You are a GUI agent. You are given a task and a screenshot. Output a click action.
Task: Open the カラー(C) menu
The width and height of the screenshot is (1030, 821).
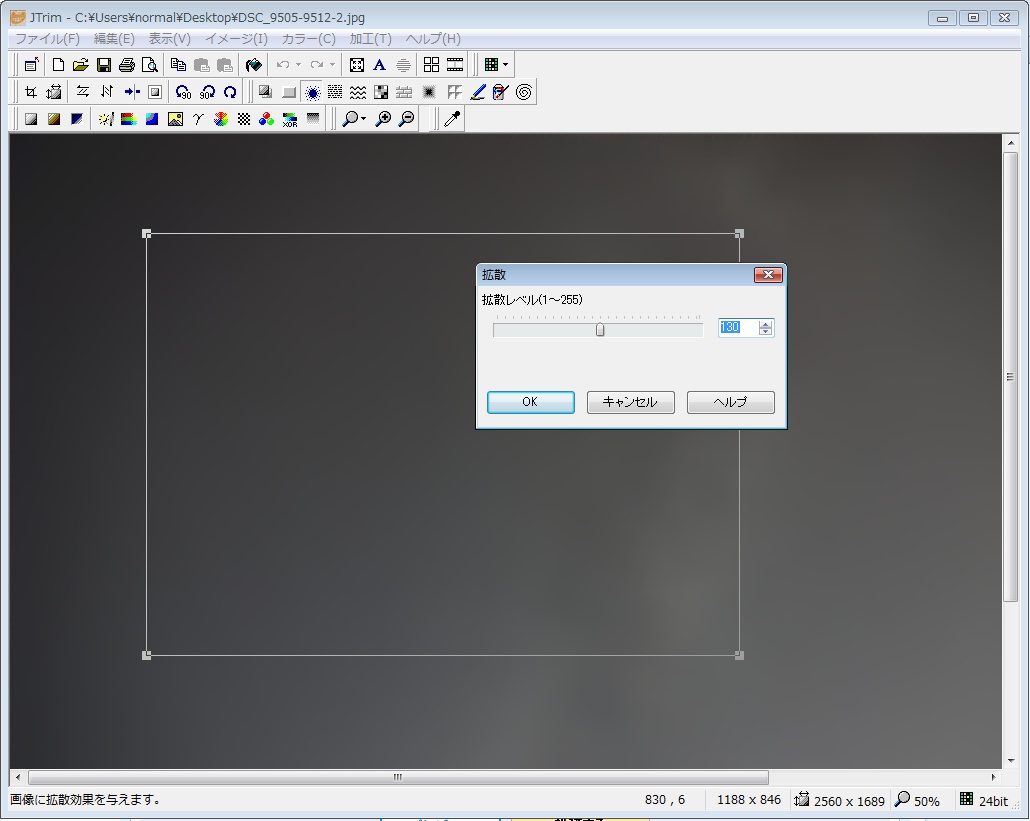coord(309,39)
